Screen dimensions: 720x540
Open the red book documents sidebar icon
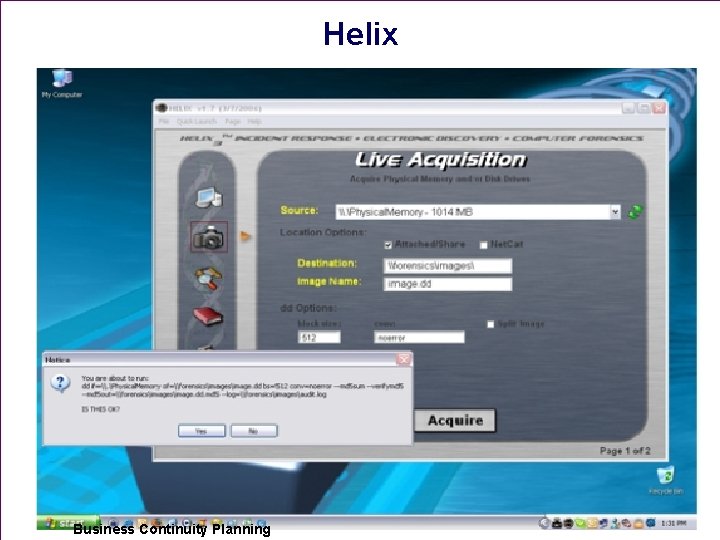point(208,316)
